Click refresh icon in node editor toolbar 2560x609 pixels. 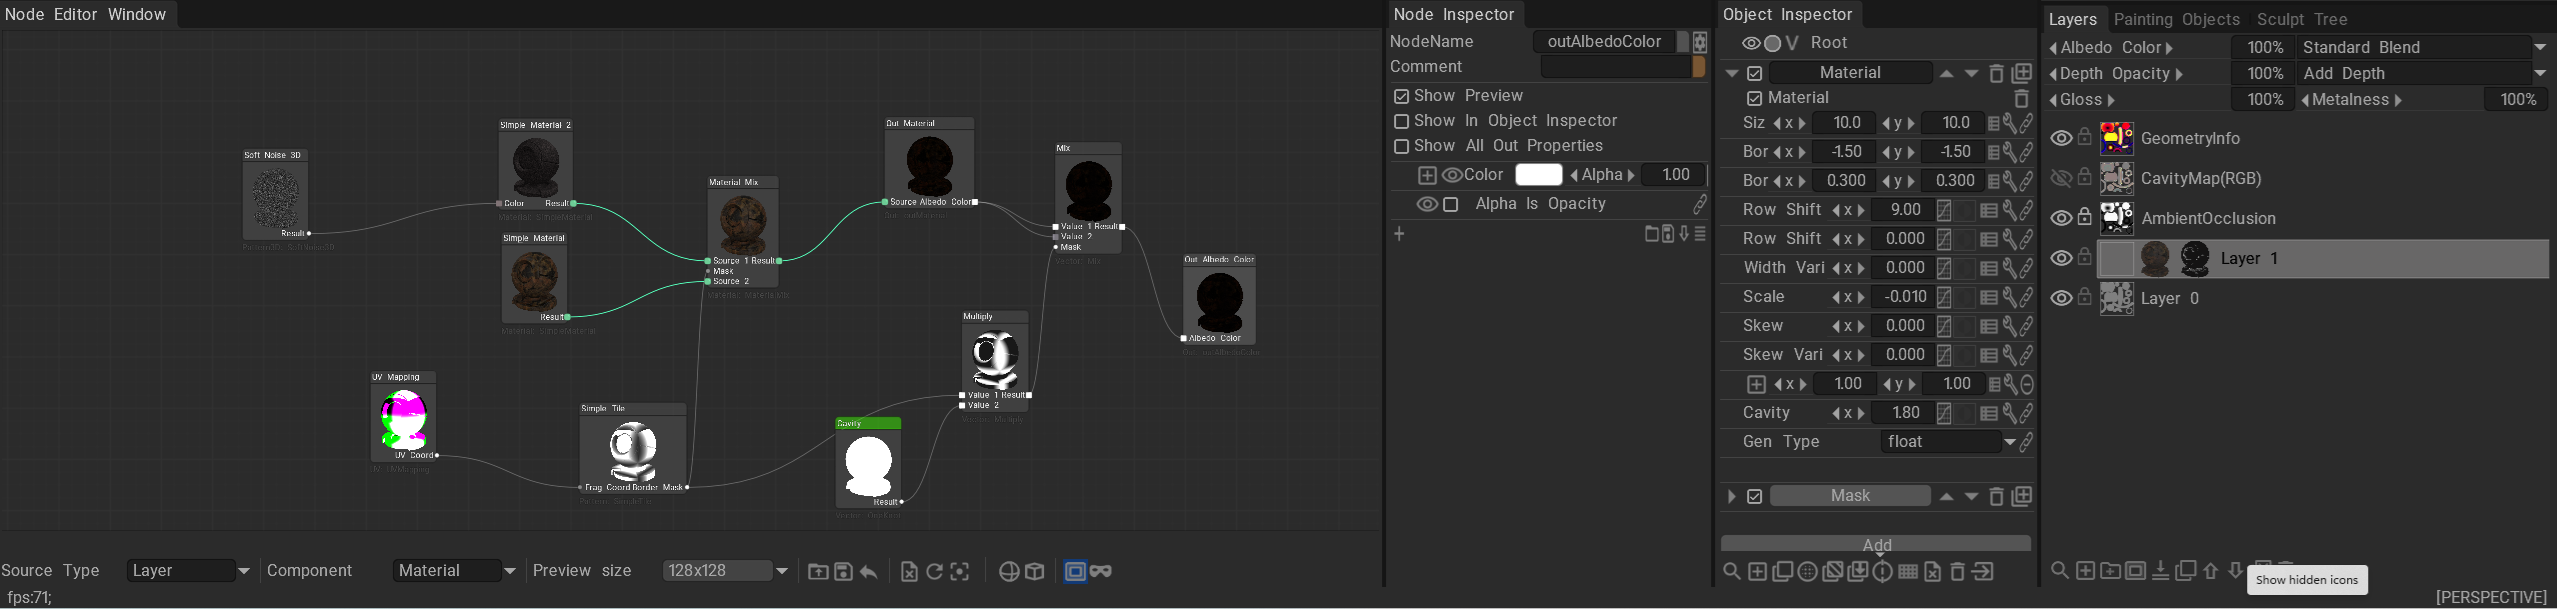pyautogui.click(x=934, y=571)
